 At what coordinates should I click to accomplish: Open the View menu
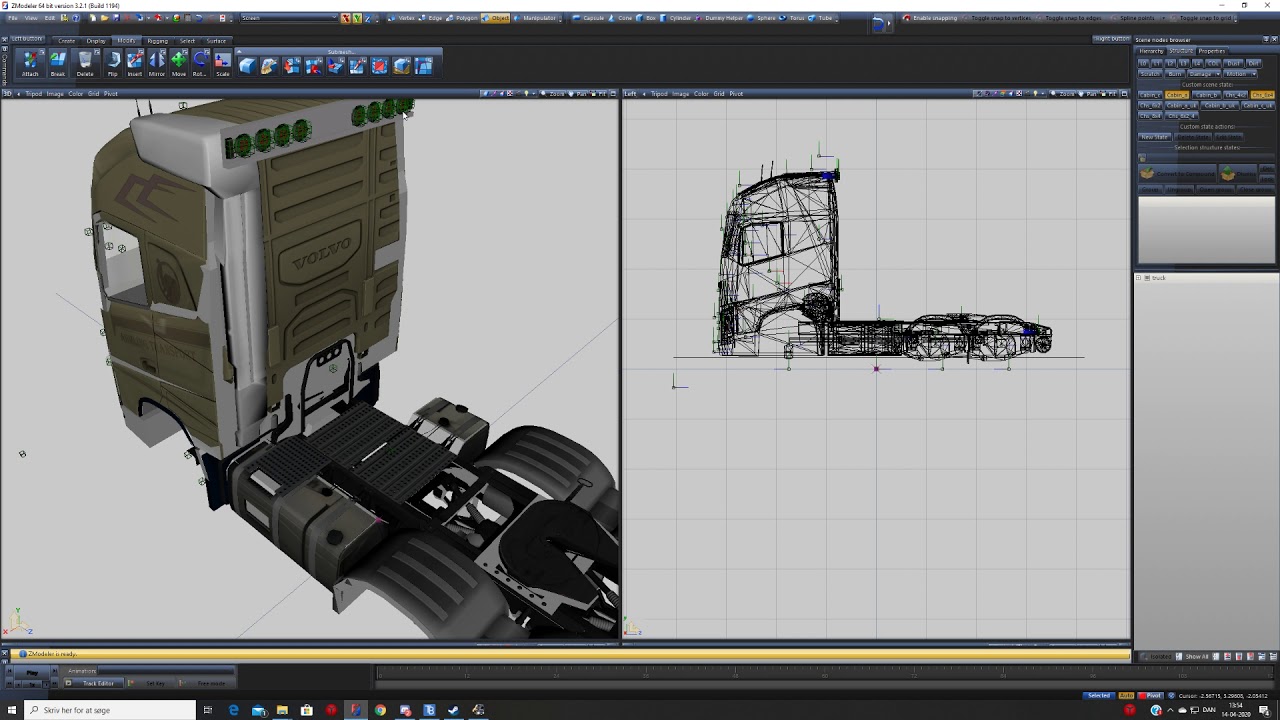(32, 18)
